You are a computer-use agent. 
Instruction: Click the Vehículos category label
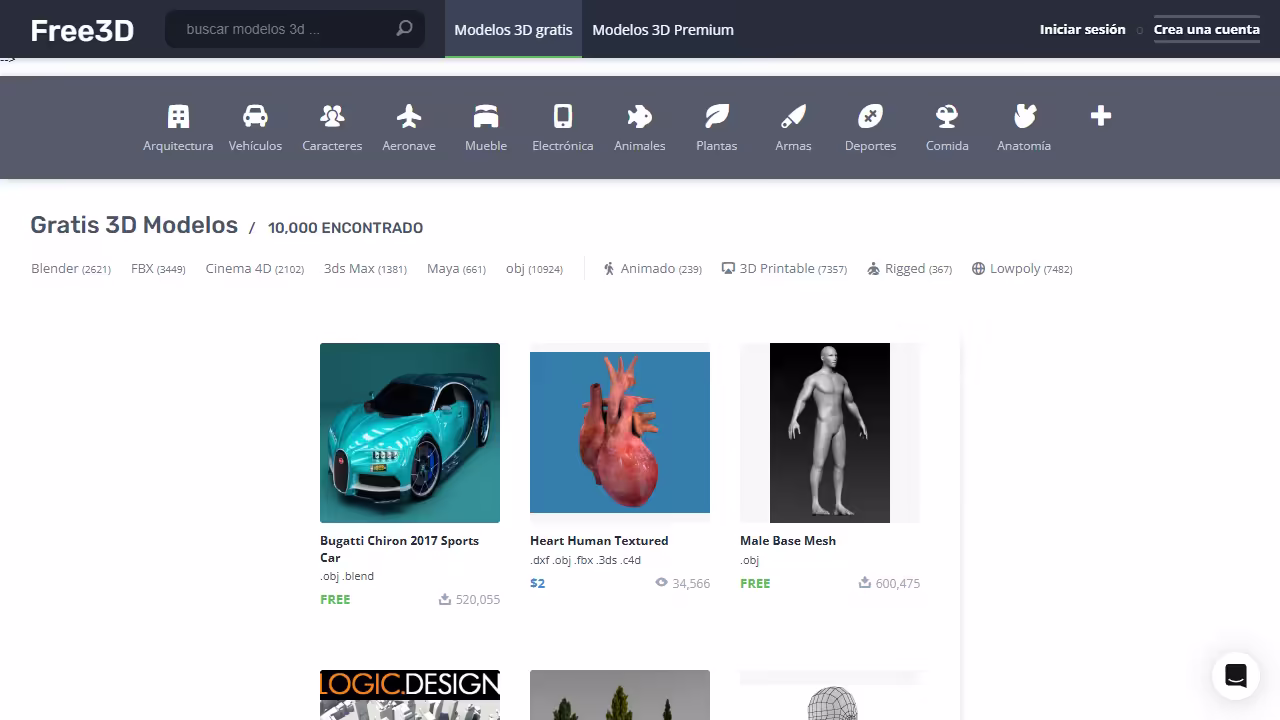255,145
